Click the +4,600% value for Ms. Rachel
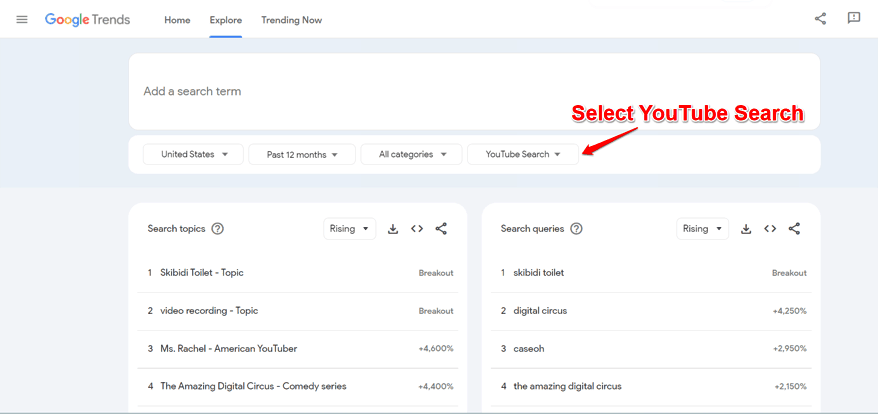 tap(436, 348)
